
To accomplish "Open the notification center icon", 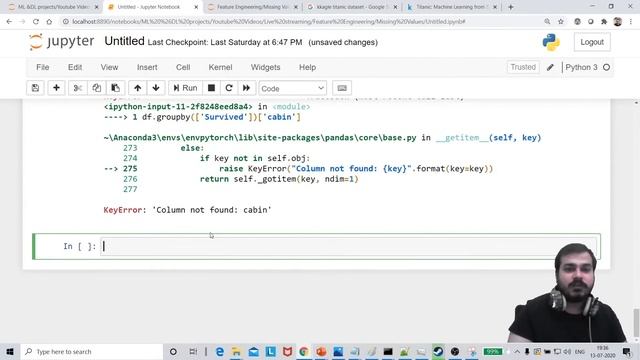I will (x=627, y=351).
